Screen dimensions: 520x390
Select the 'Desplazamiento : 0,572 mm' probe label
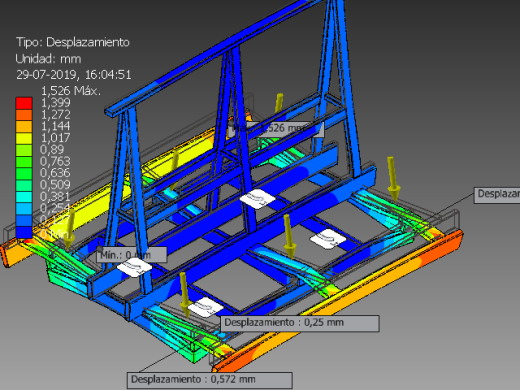point(210,380)
